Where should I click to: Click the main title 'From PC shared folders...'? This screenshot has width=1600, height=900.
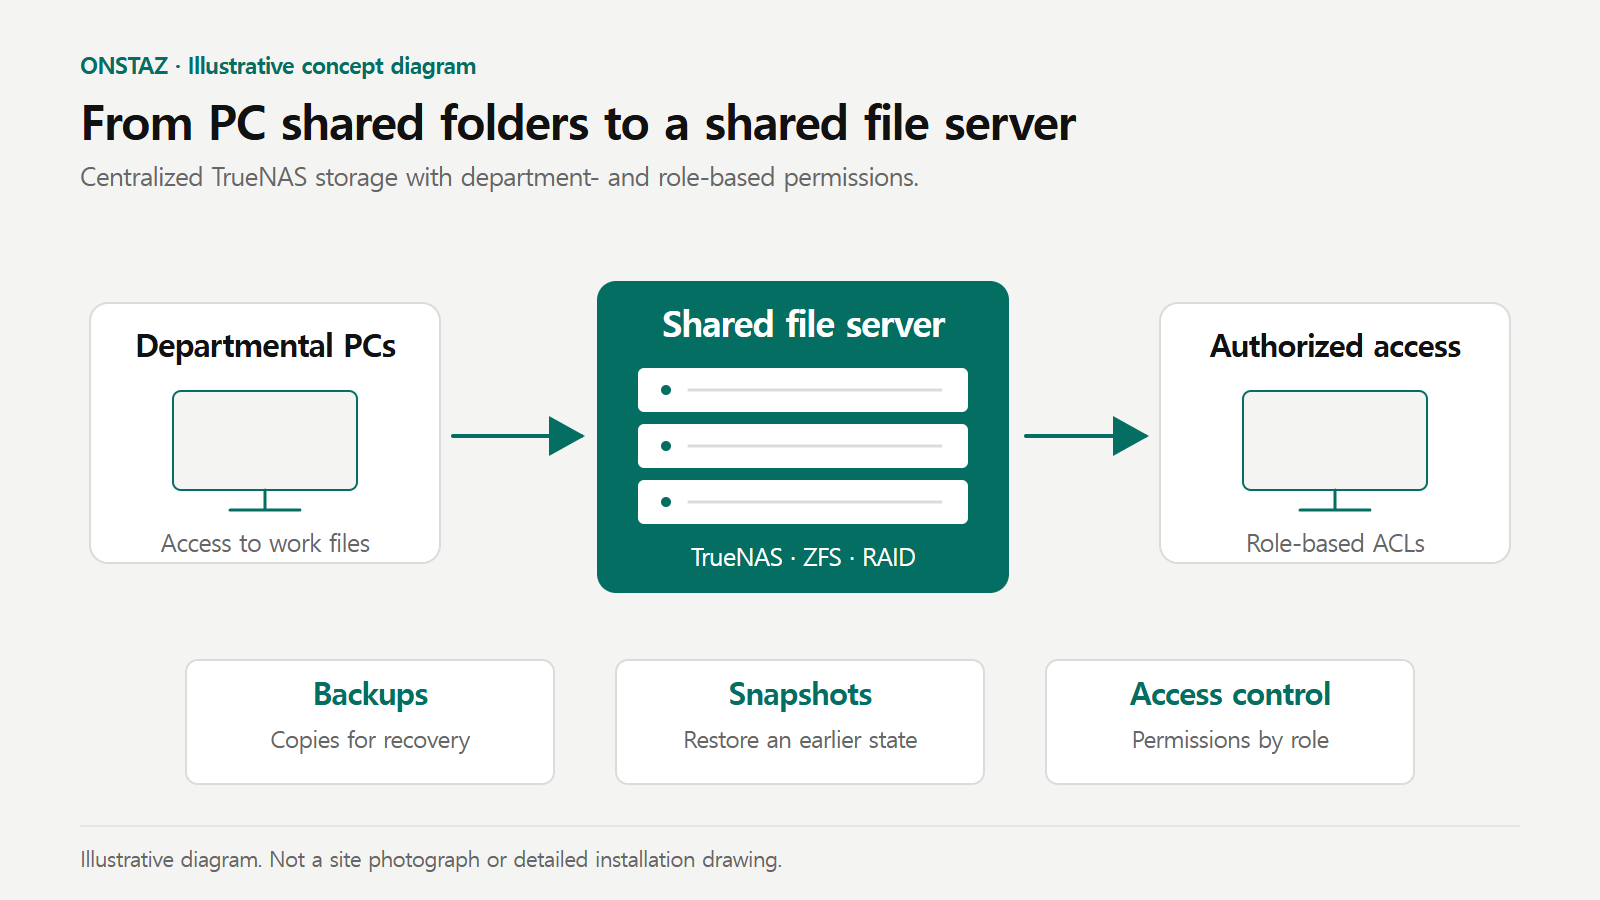pos(578,124)
